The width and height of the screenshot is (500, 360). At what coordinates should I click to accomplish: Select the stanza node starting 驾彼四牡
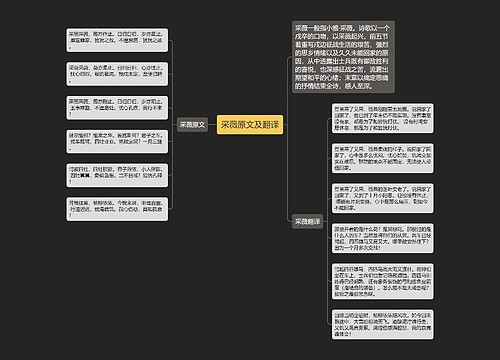[x=117, y=175]
